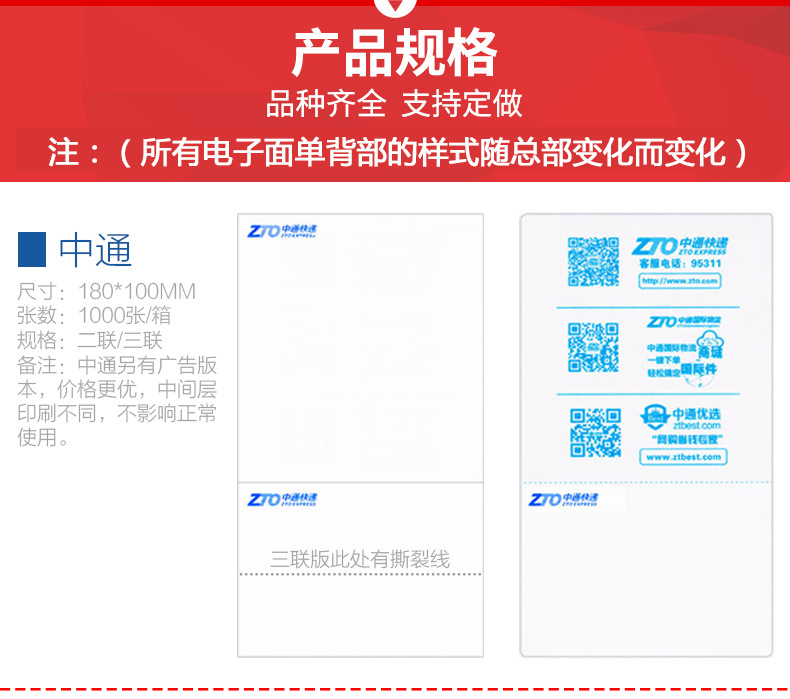Screen dimensions: 790x699
Task: Click the ztbest.com text
Action: tap(696, 426)
